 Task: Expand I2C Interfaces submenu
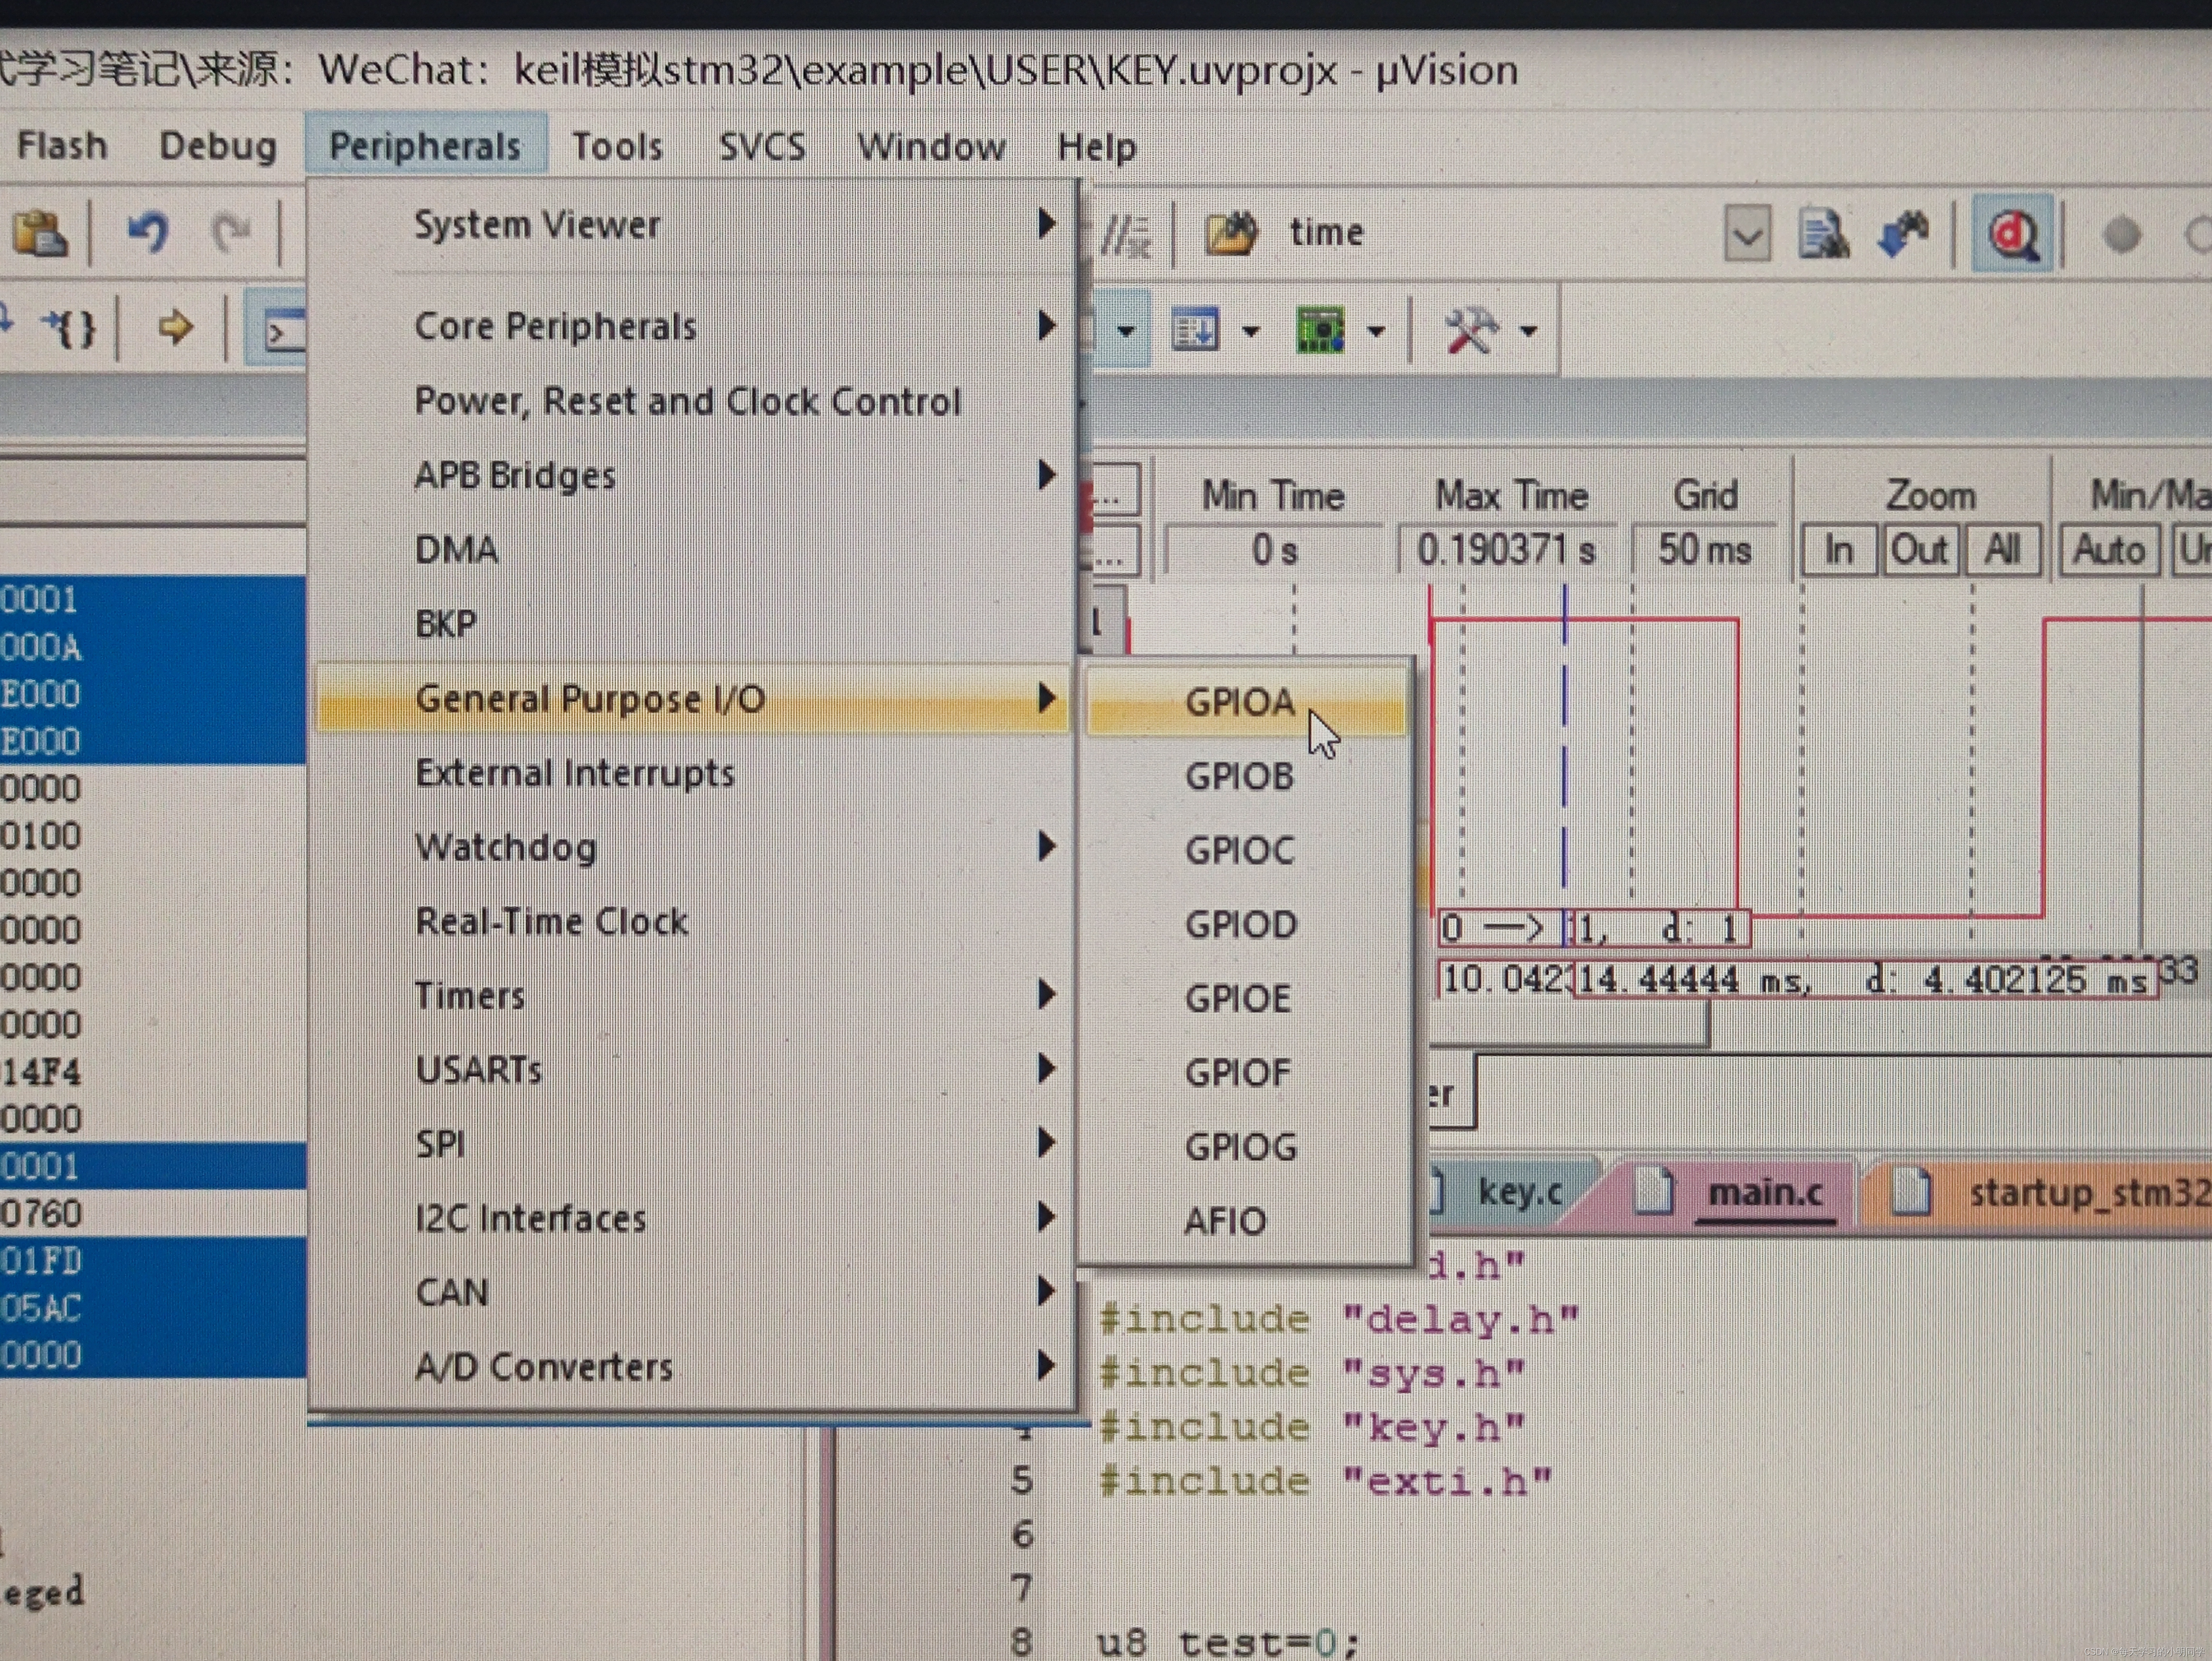pyautogui.click(x=692, y=1218)
